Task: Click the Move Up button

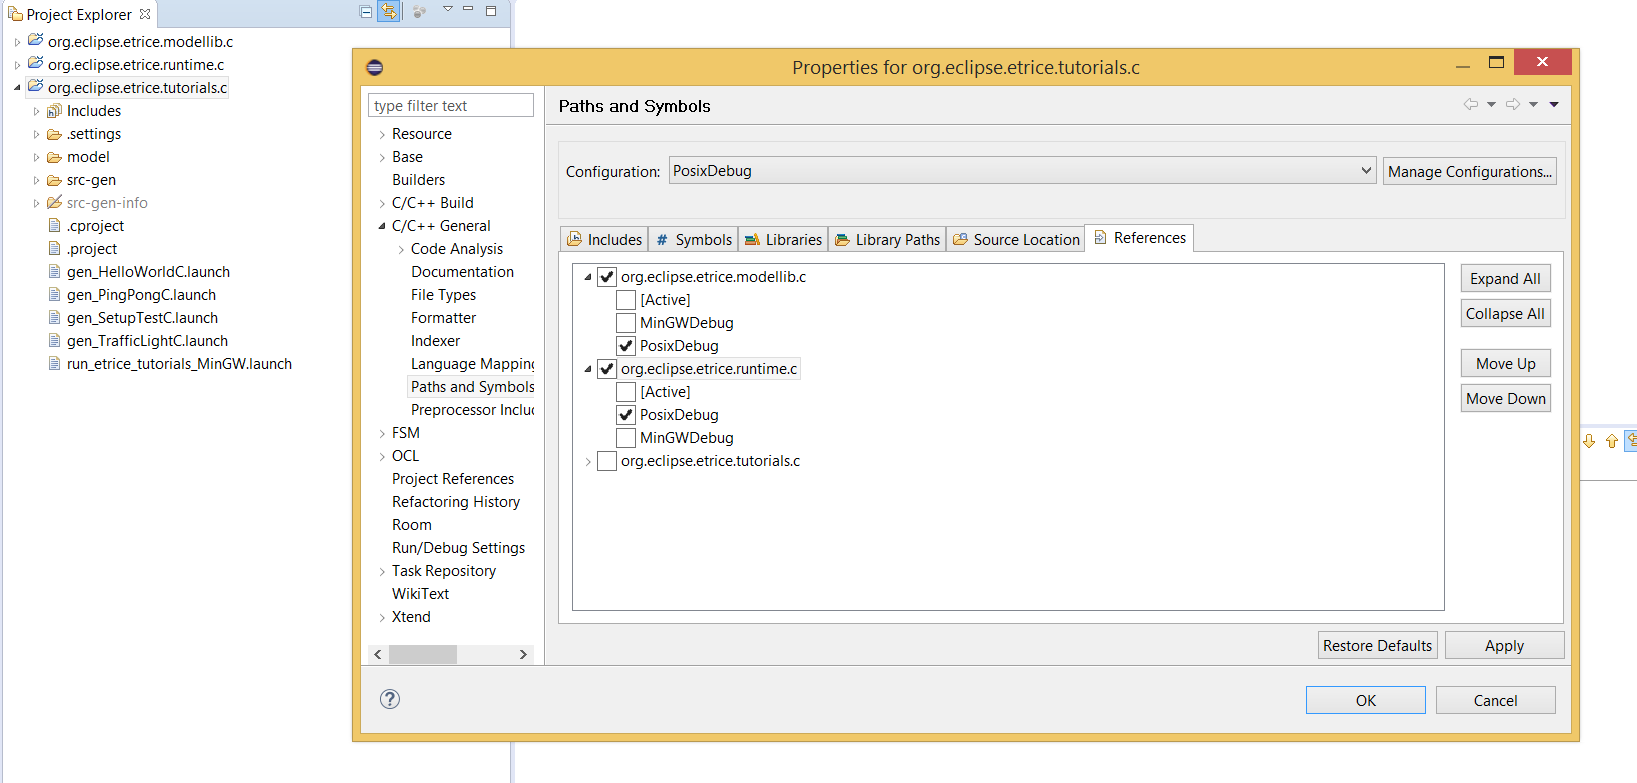Action: coord(1505,363)
